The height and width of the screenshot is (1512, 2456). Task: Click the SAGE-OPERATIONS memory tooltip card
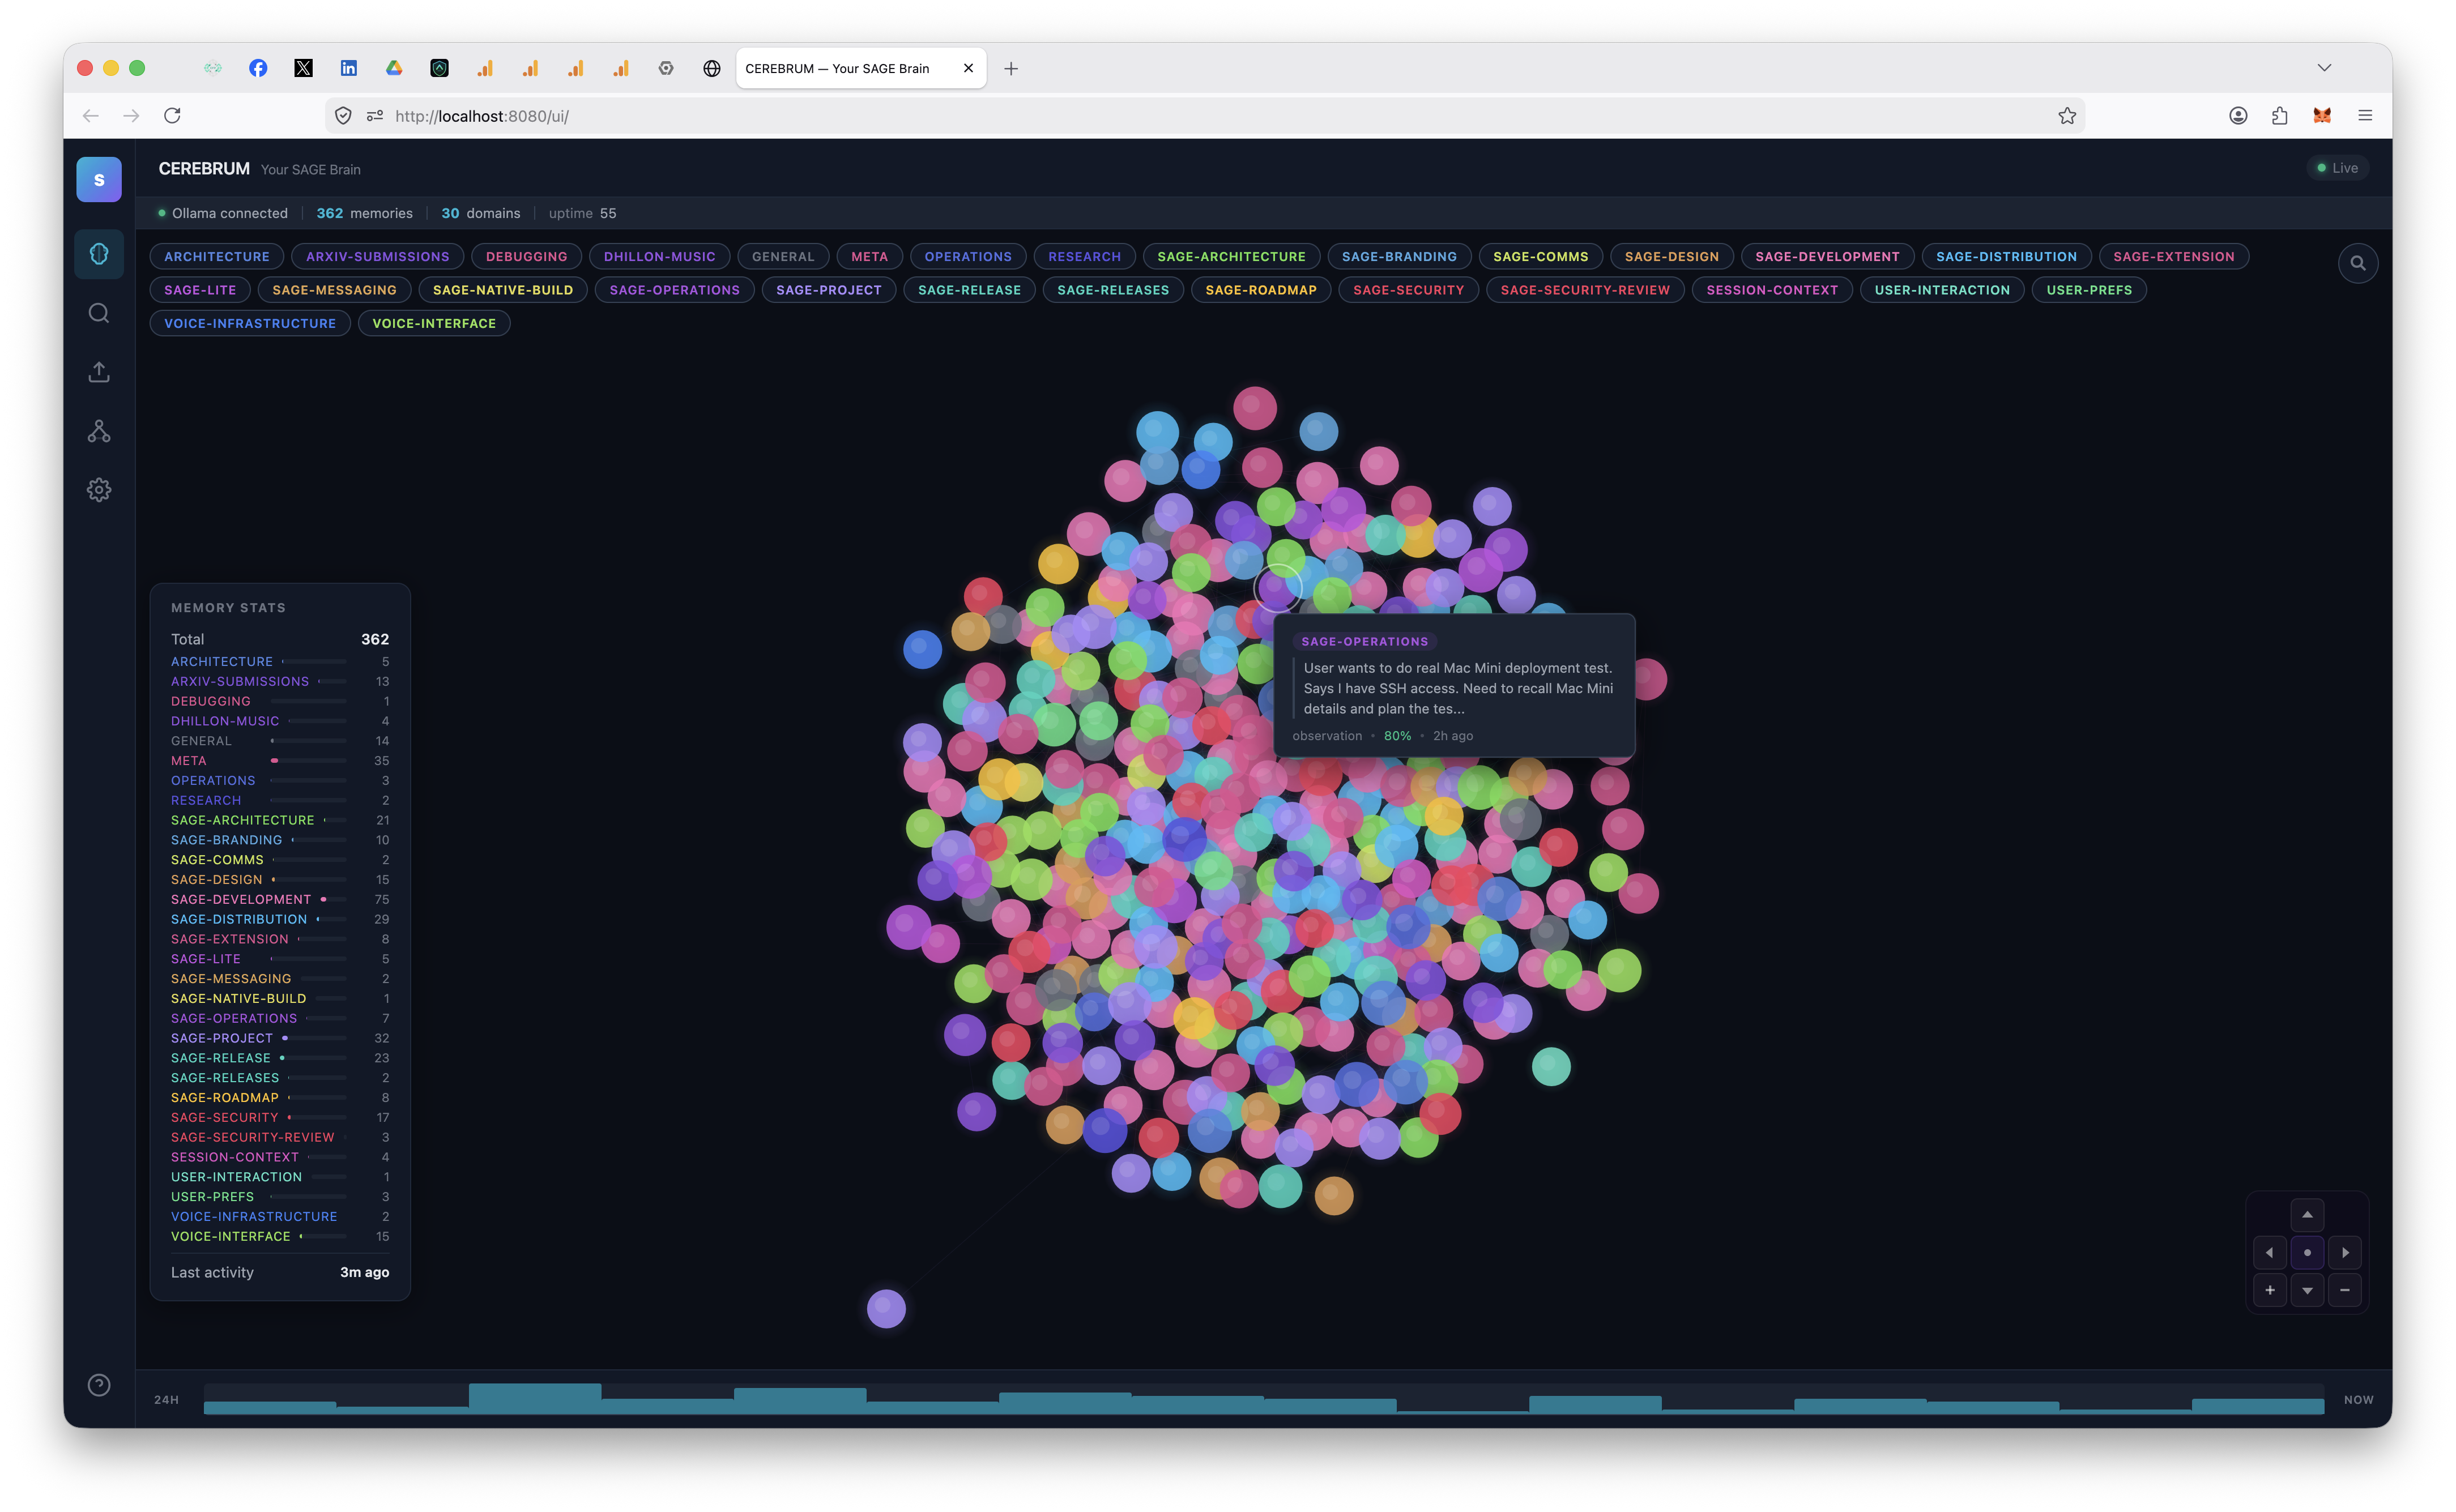(x=1455, y=687)
